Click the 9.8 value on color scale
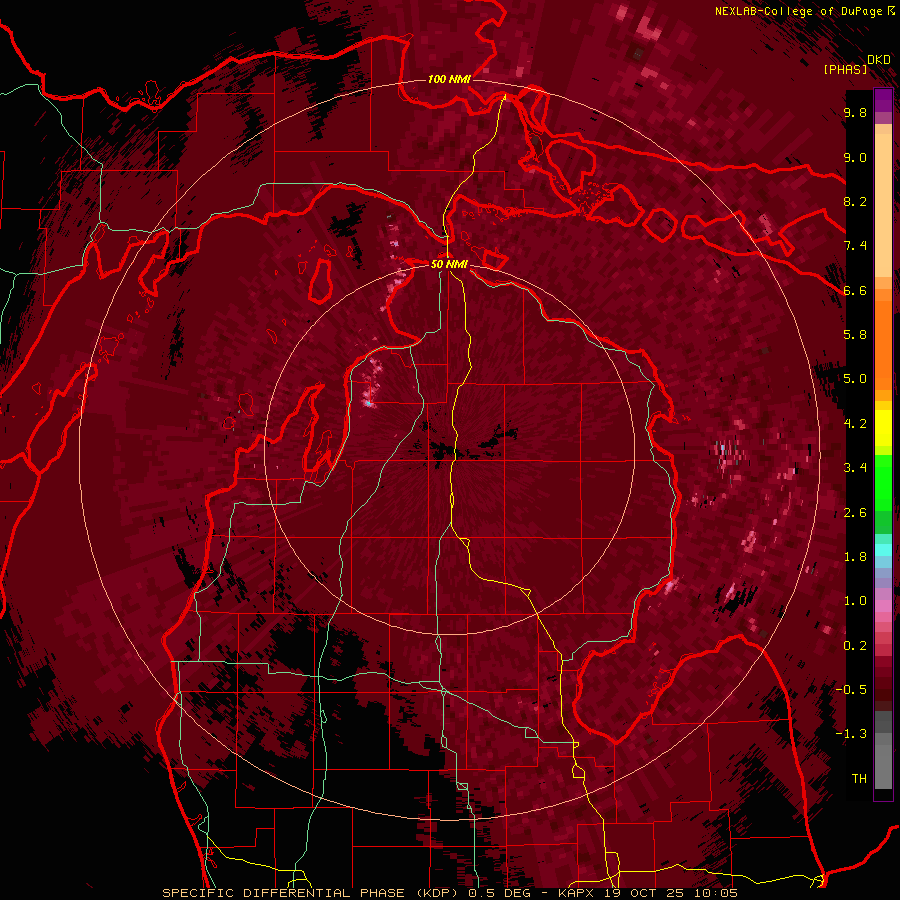Image resolution: width=900 pixels, height=900 pixels. tap(855, 113)
